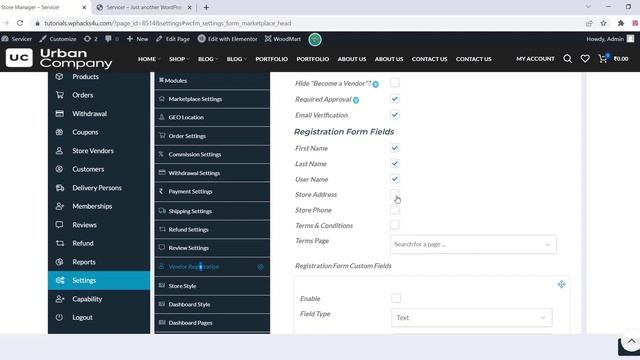Click the Edit Page admin bar link
Viewport: 640px width, 360px height.
coord(173,39)
